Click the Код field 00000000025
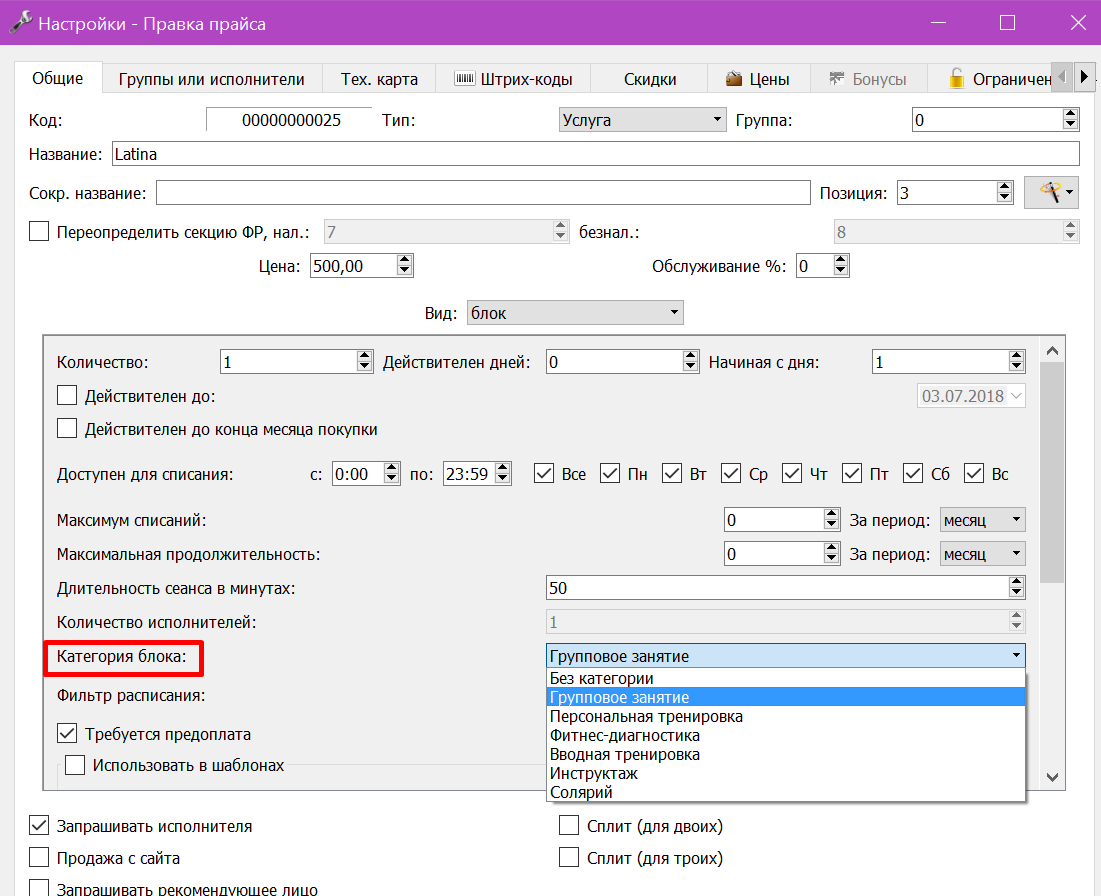Viewport: 1101px width, 896px height. click(289, 119)
